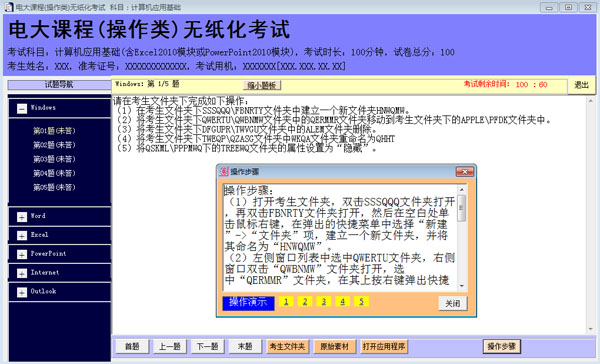Expand the Excel section

coord(22,236)
